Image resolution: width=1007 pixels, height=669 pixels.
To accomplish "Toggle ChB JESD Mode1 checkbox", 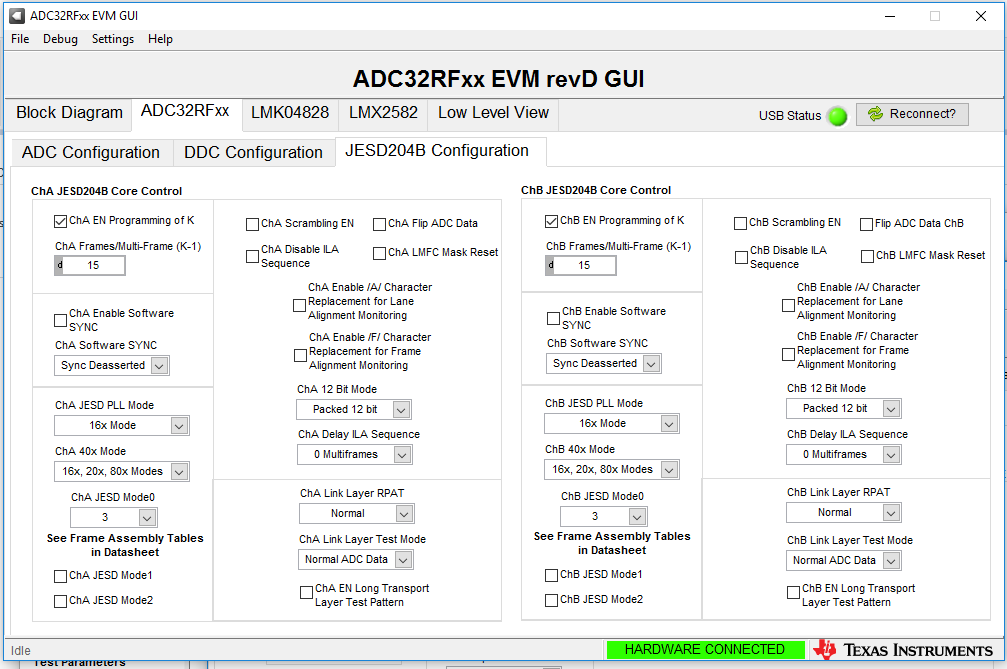I will [551, 575].
